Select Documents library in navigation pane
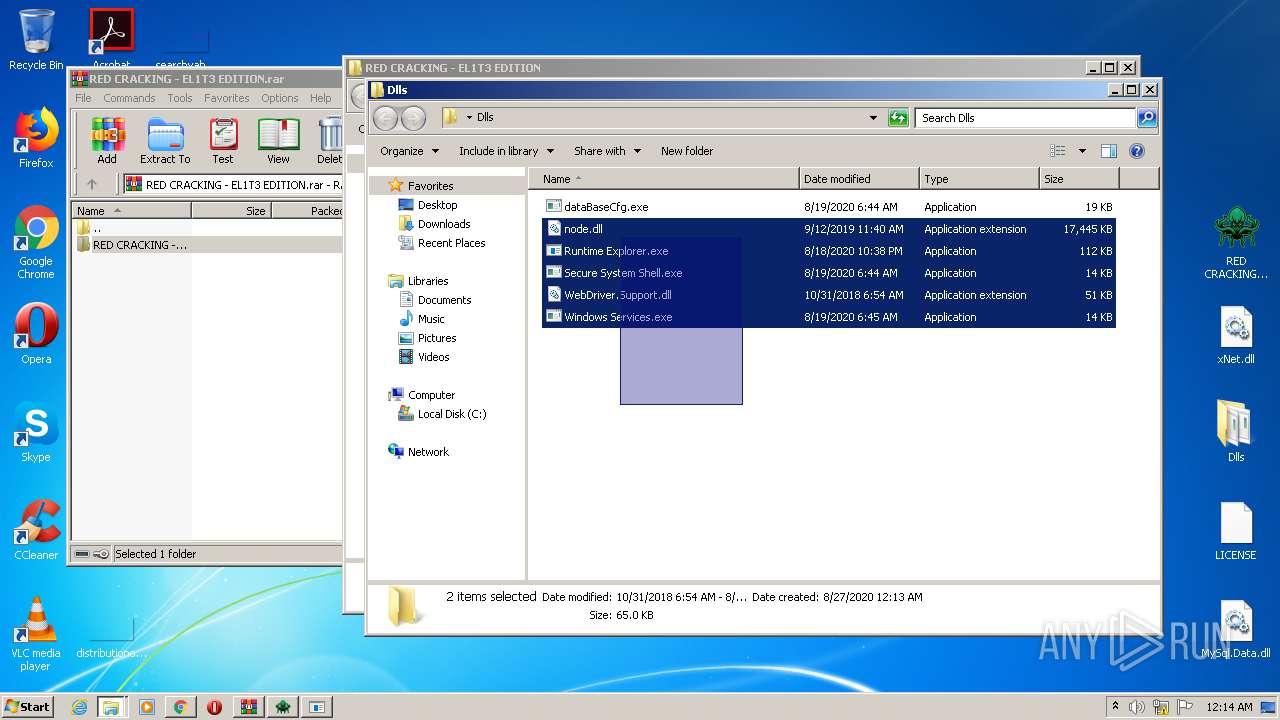 (x=444, y=300)
